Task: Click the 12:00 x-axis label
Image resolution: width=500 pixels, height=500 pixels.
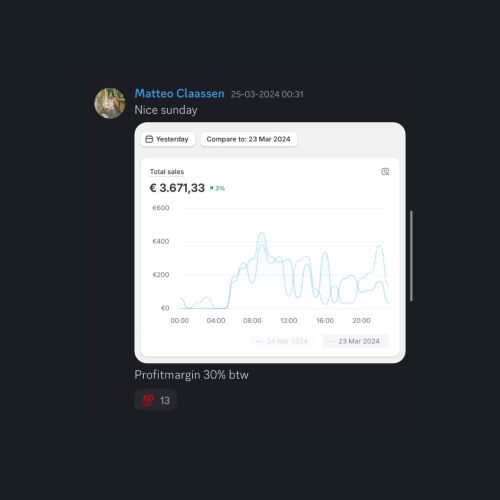Action: point(289,320)
